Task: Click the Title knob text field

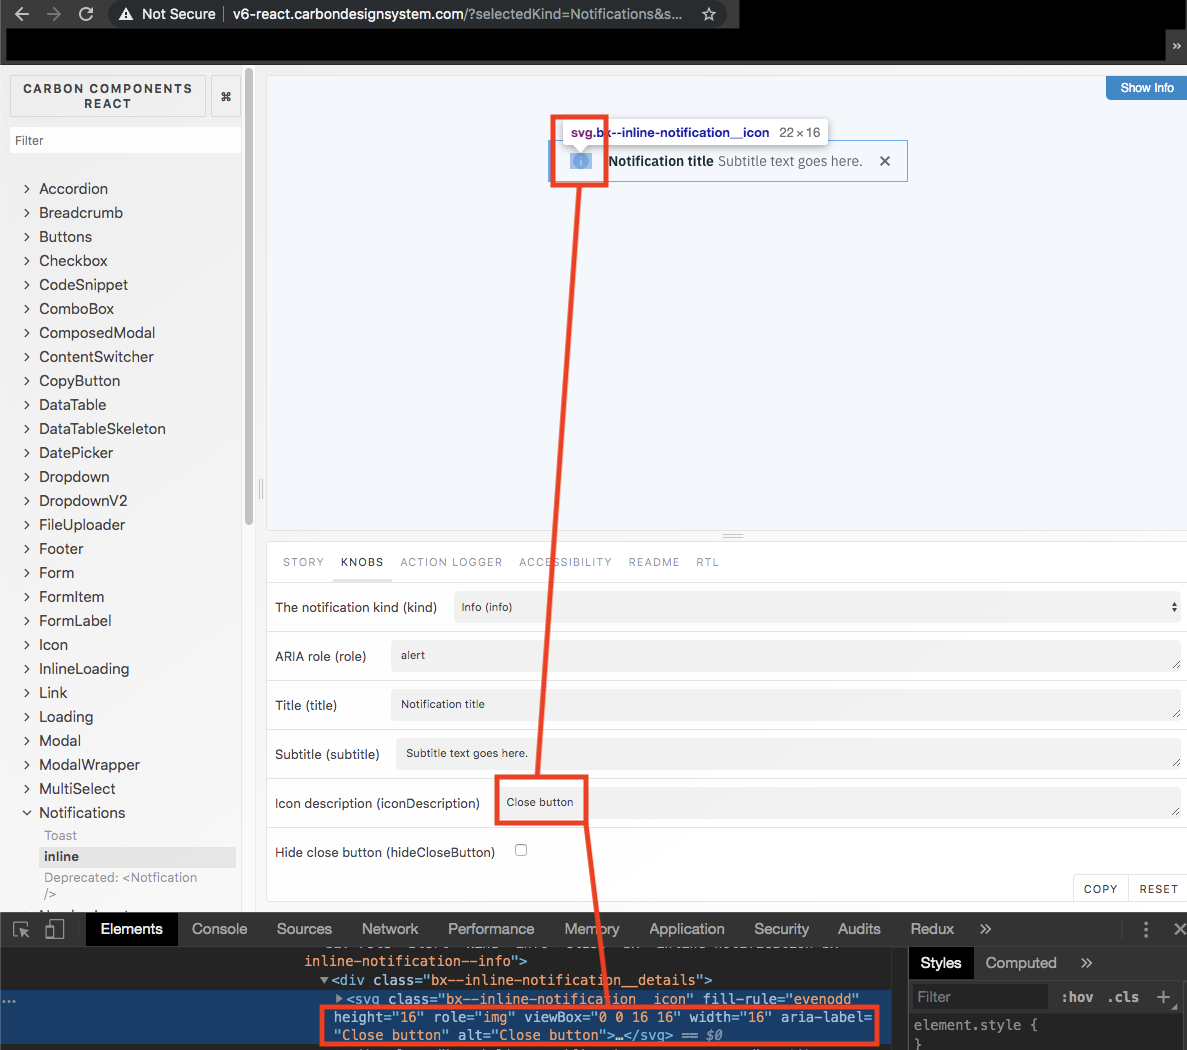Action: 786,705
